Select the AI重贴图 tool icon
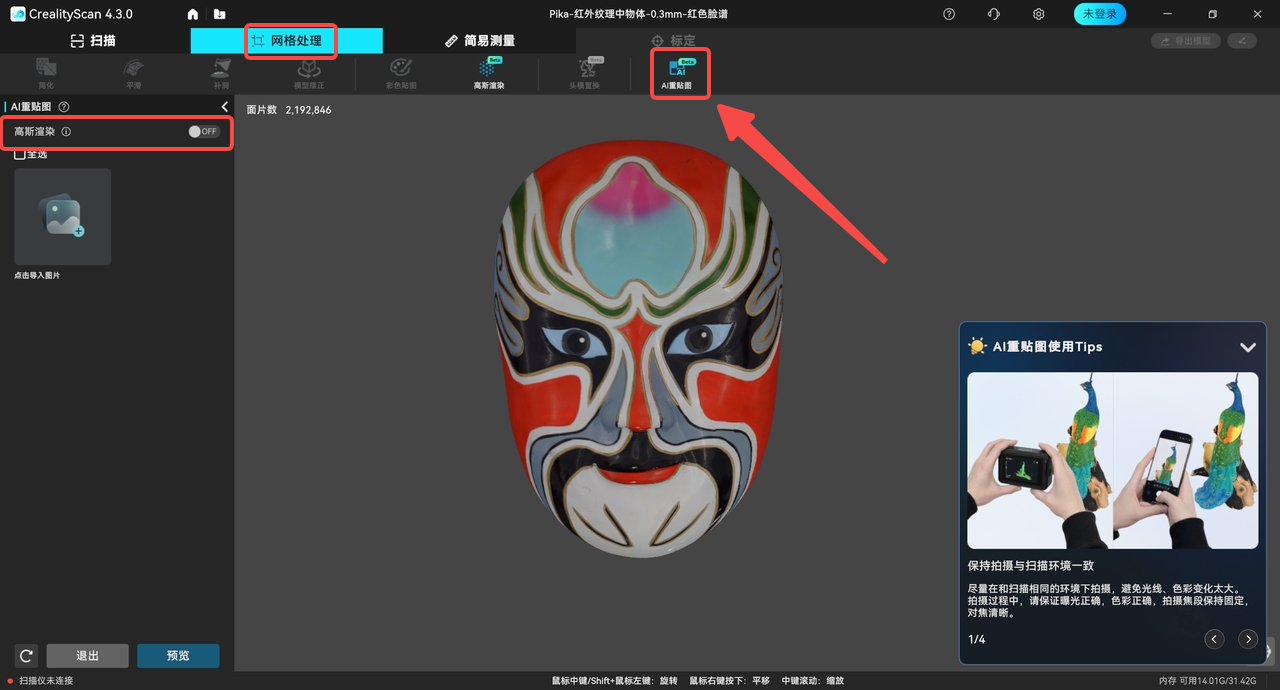Image resolution: width=1280 pixels, height=690 pixels. (x=677, y=74)
